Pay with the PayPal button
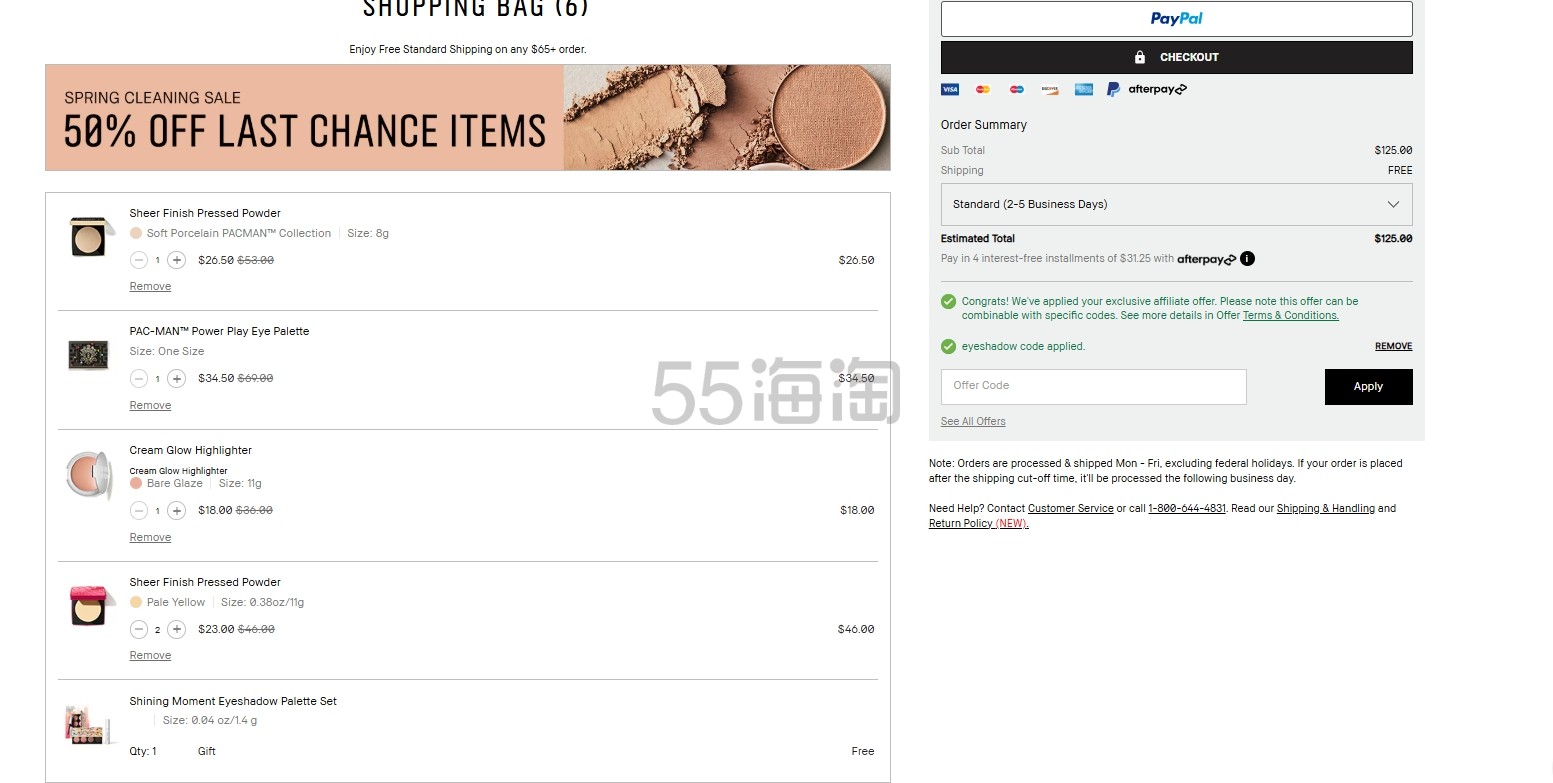Image resolution: width=1553 pixels, height=783 pixels. point(1176,18)
